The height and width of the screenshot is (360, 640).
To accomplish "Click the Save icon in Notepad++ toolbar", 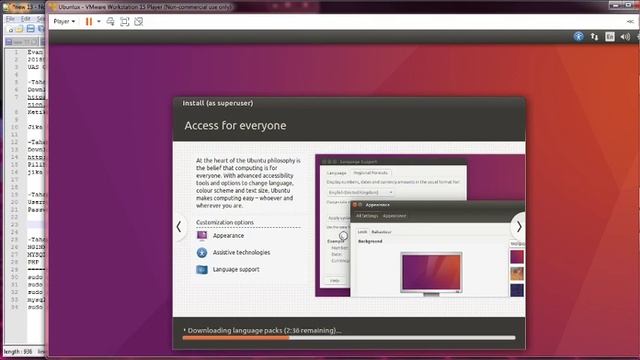I will 30,29.
